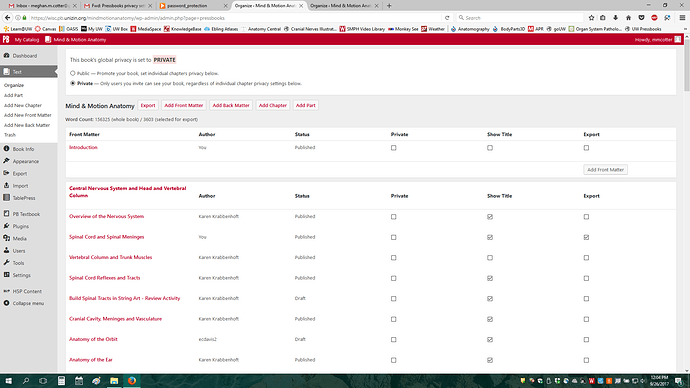Open the Anatomy of the Orbit chapter
The width and height of the screenshot is (690, 388).
tap(93, 339)
